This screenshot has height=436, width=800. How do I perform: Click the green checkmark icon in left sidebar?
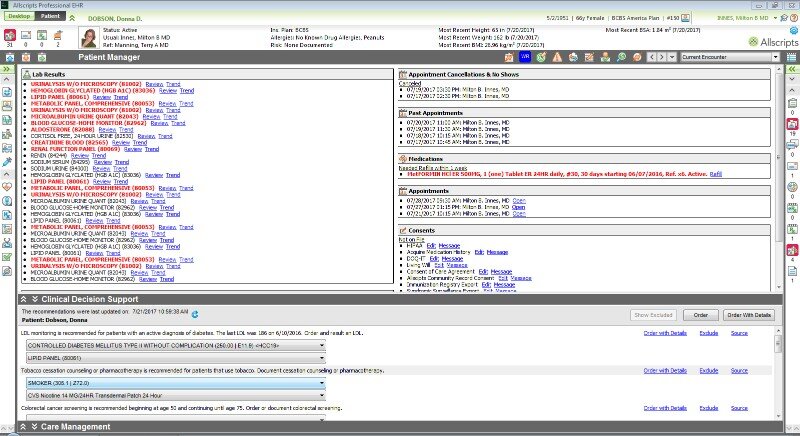tap(7, 256)
